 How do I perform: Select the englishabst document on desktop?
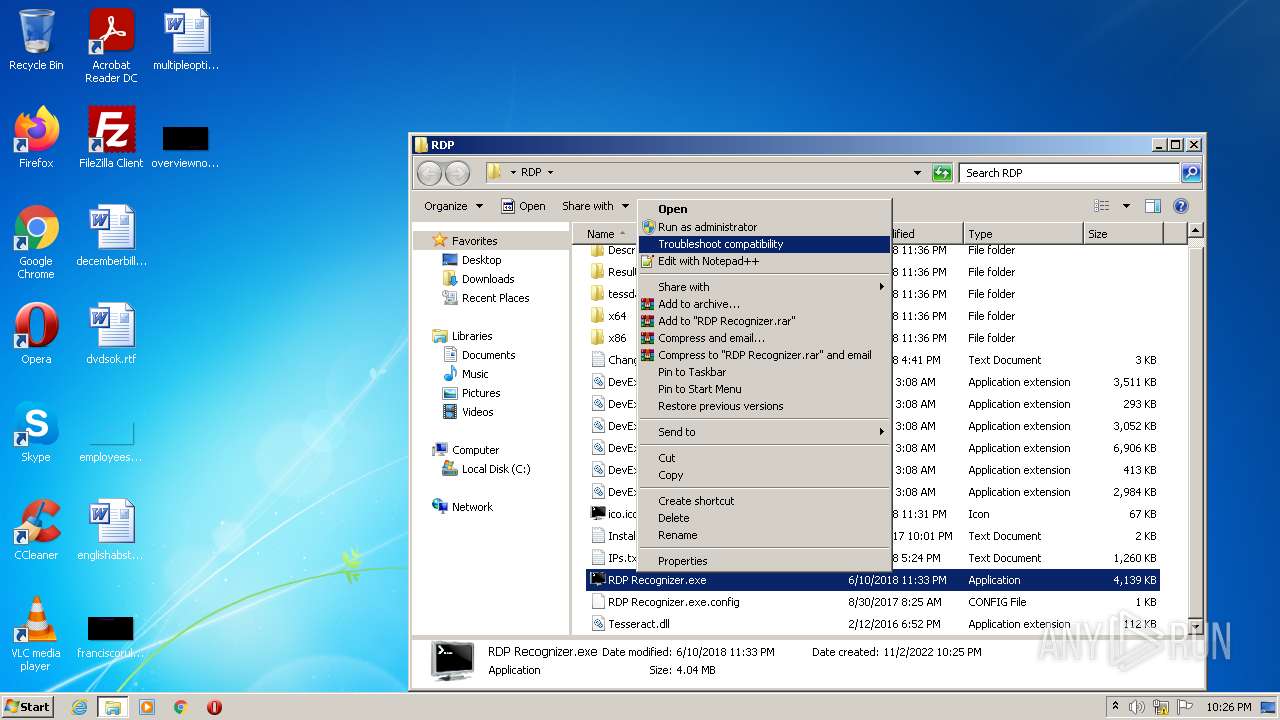[x=111, y=529]
